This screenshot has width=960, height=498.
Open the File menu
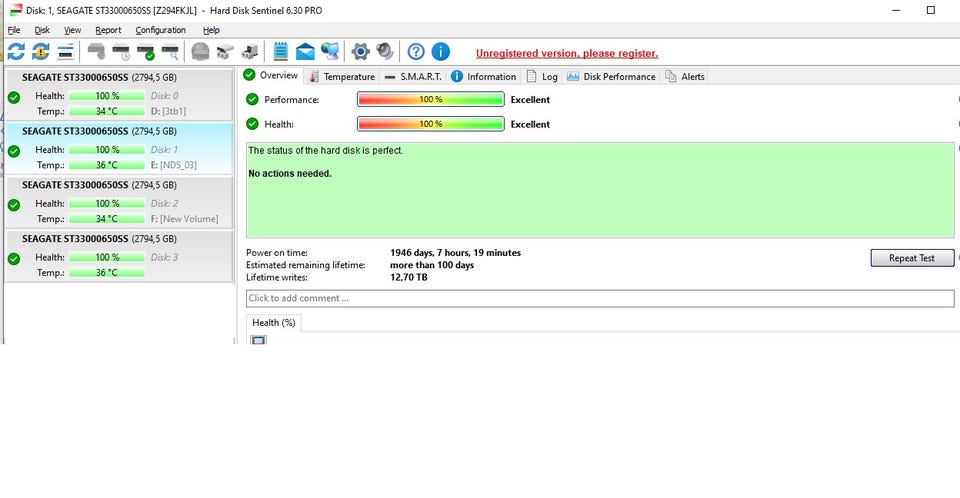pos(14,30)
